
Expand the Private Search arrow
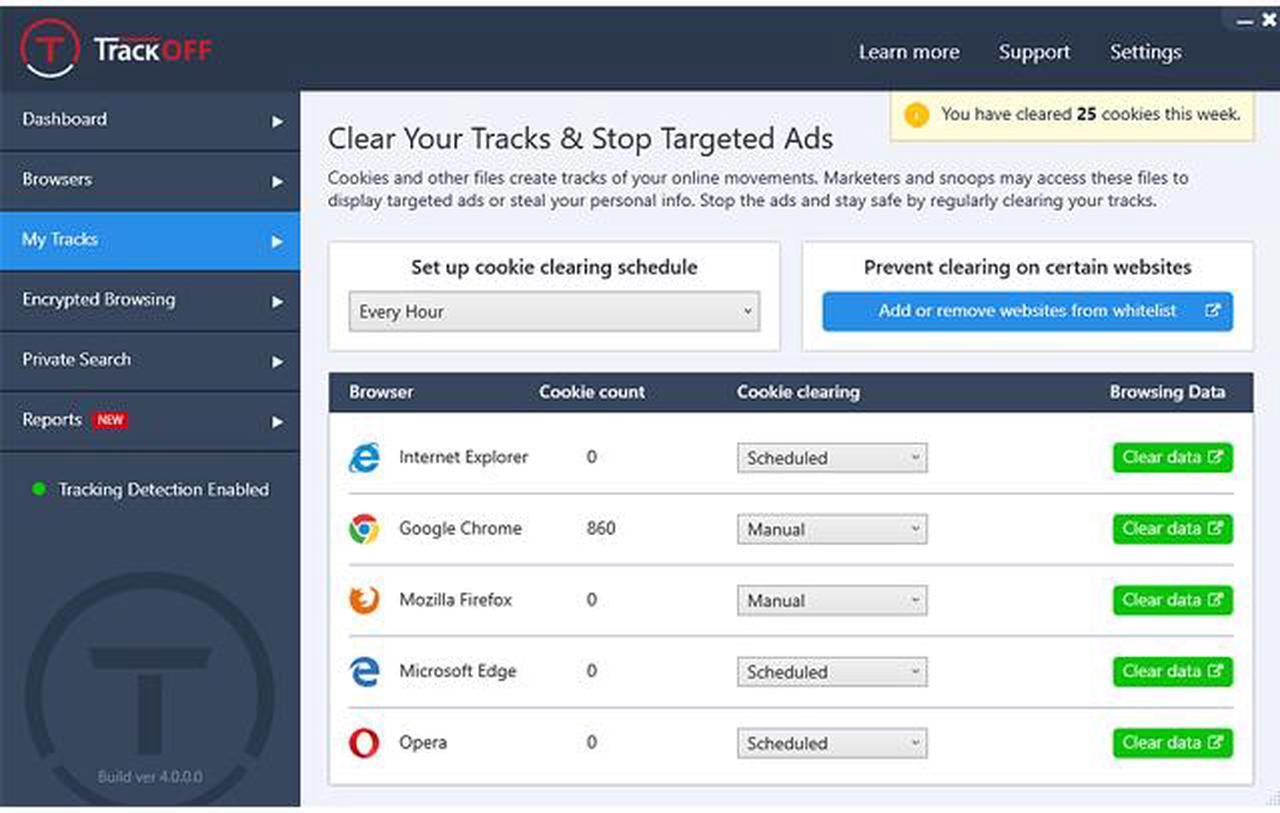(277, 361)
